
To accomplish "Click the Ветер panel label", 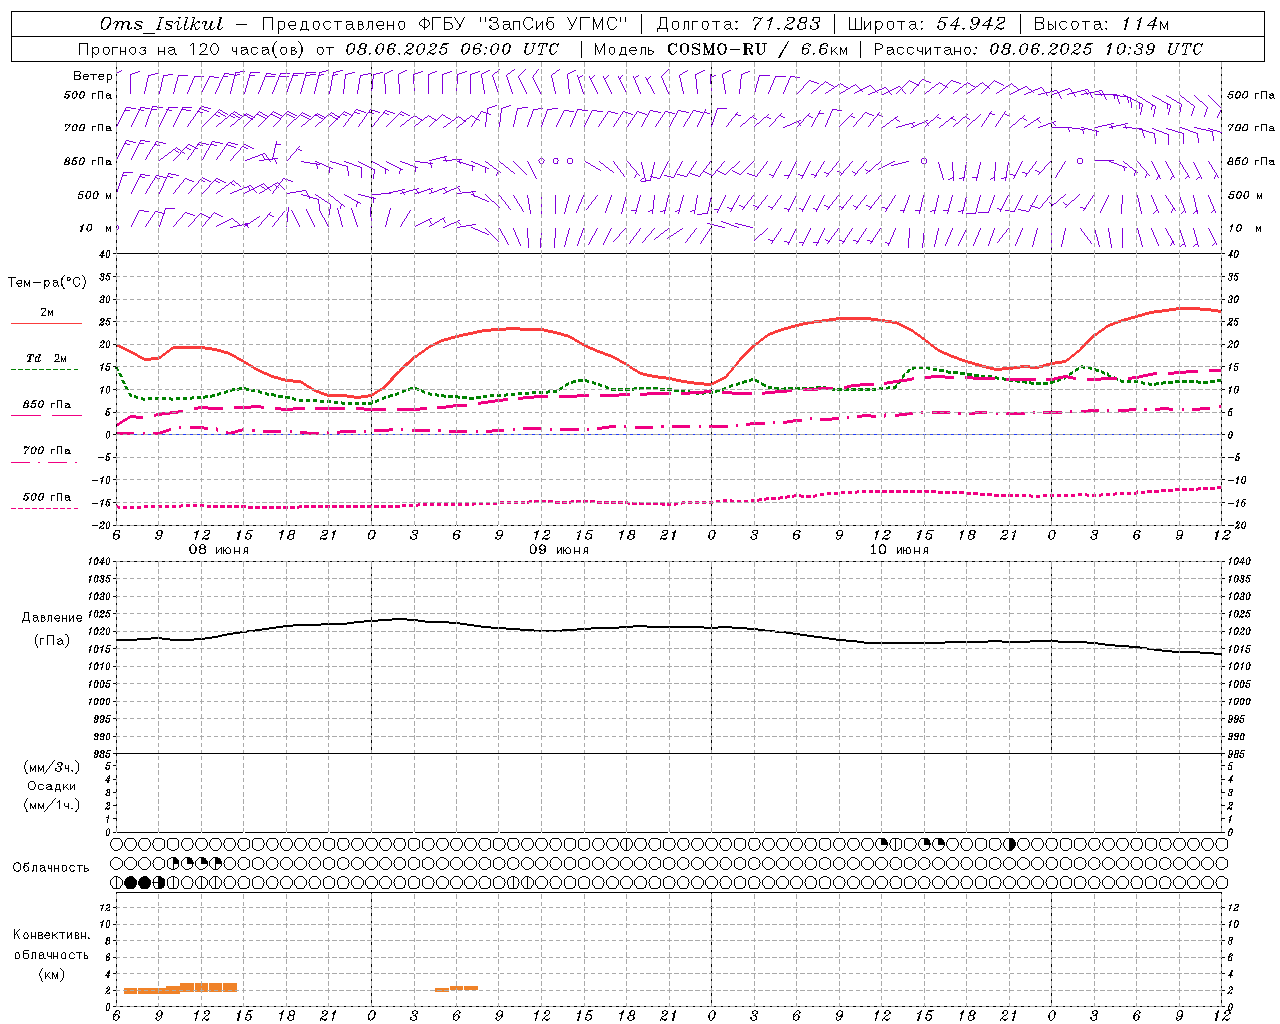I will click(92, 76).
